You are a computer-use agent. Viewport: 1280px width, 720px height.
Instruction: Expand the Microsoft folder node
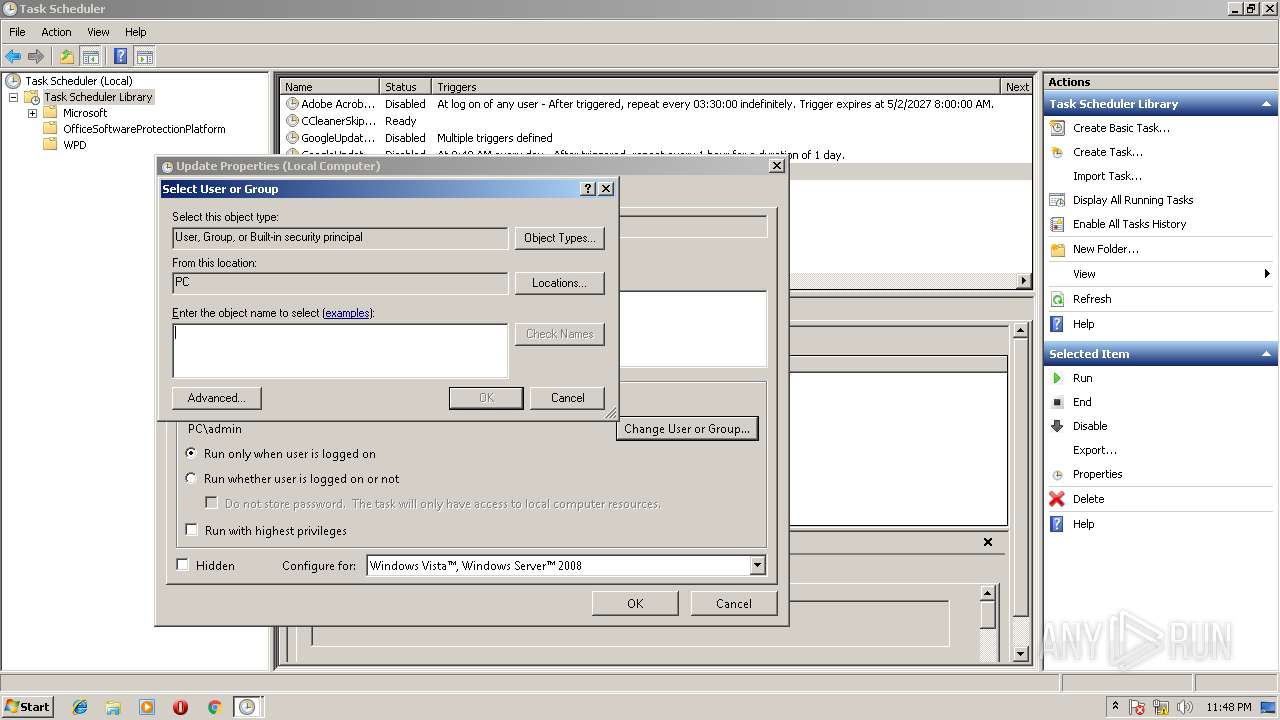[32, 113]
